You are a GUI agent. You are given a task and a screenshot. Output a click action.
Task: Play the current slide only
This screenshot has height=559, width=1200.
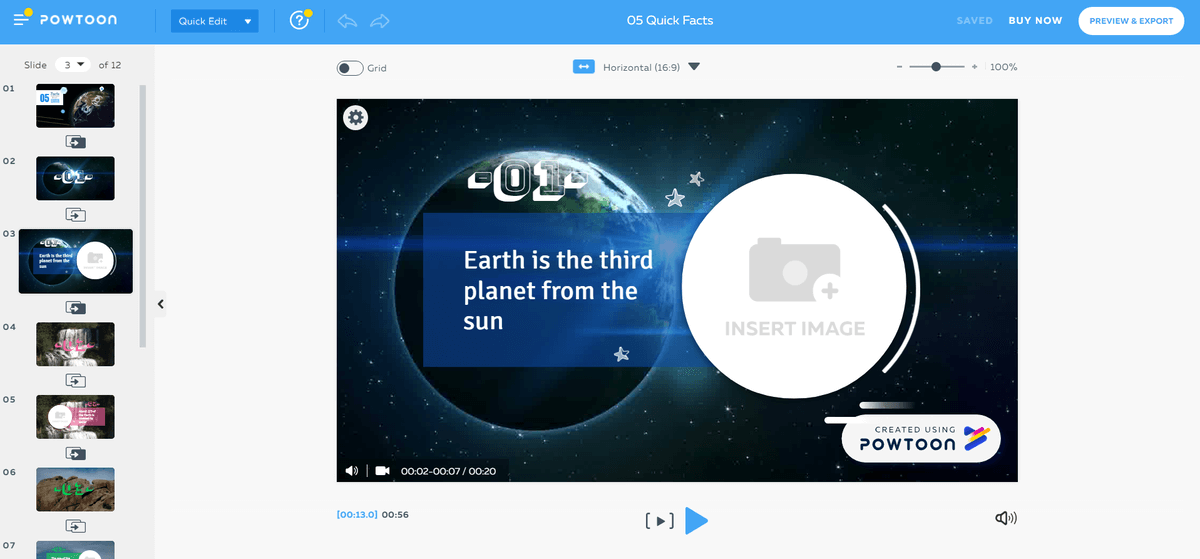(659, 520)
